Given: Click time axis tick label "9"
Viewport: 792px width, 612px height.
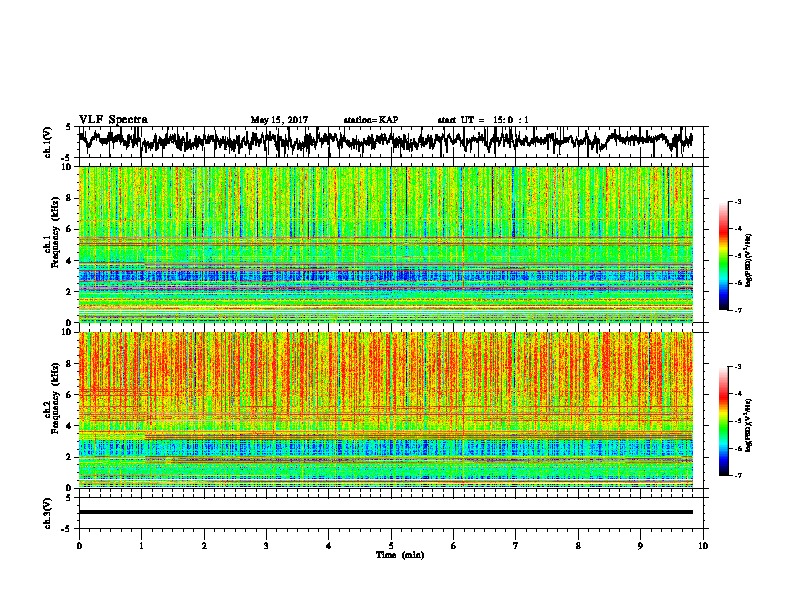Looking at the screenshot, I should [640, 546].
